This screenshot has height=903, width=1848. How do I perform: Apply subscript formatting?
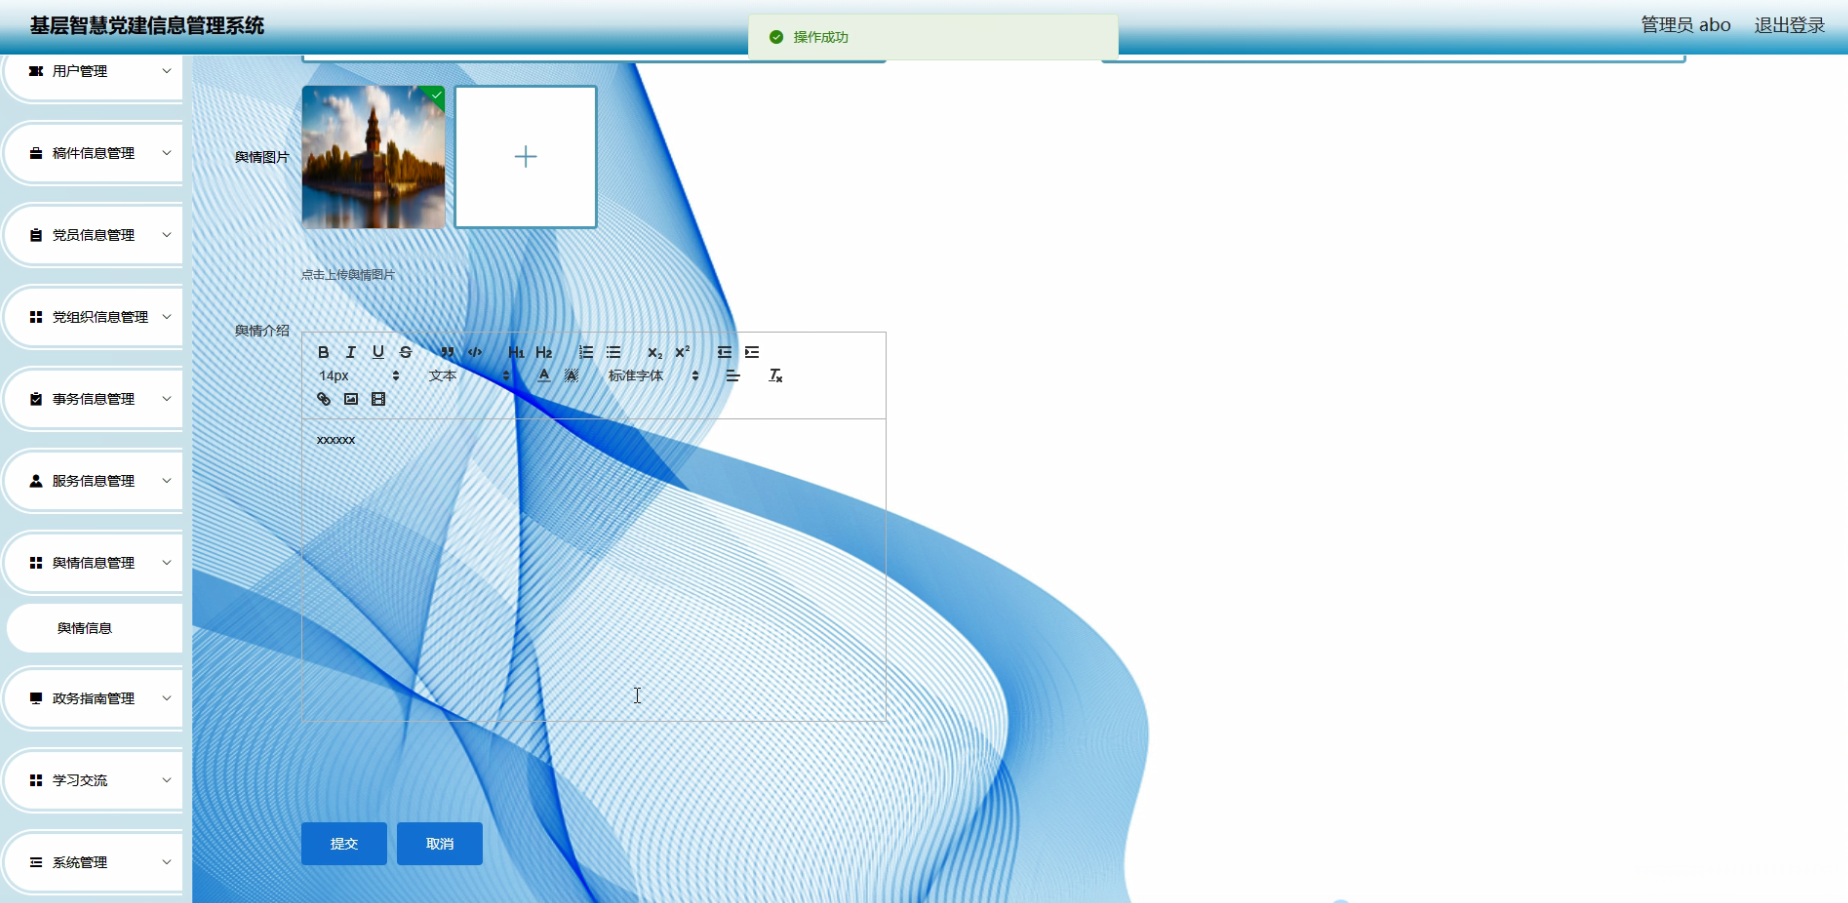pos(655,352)
